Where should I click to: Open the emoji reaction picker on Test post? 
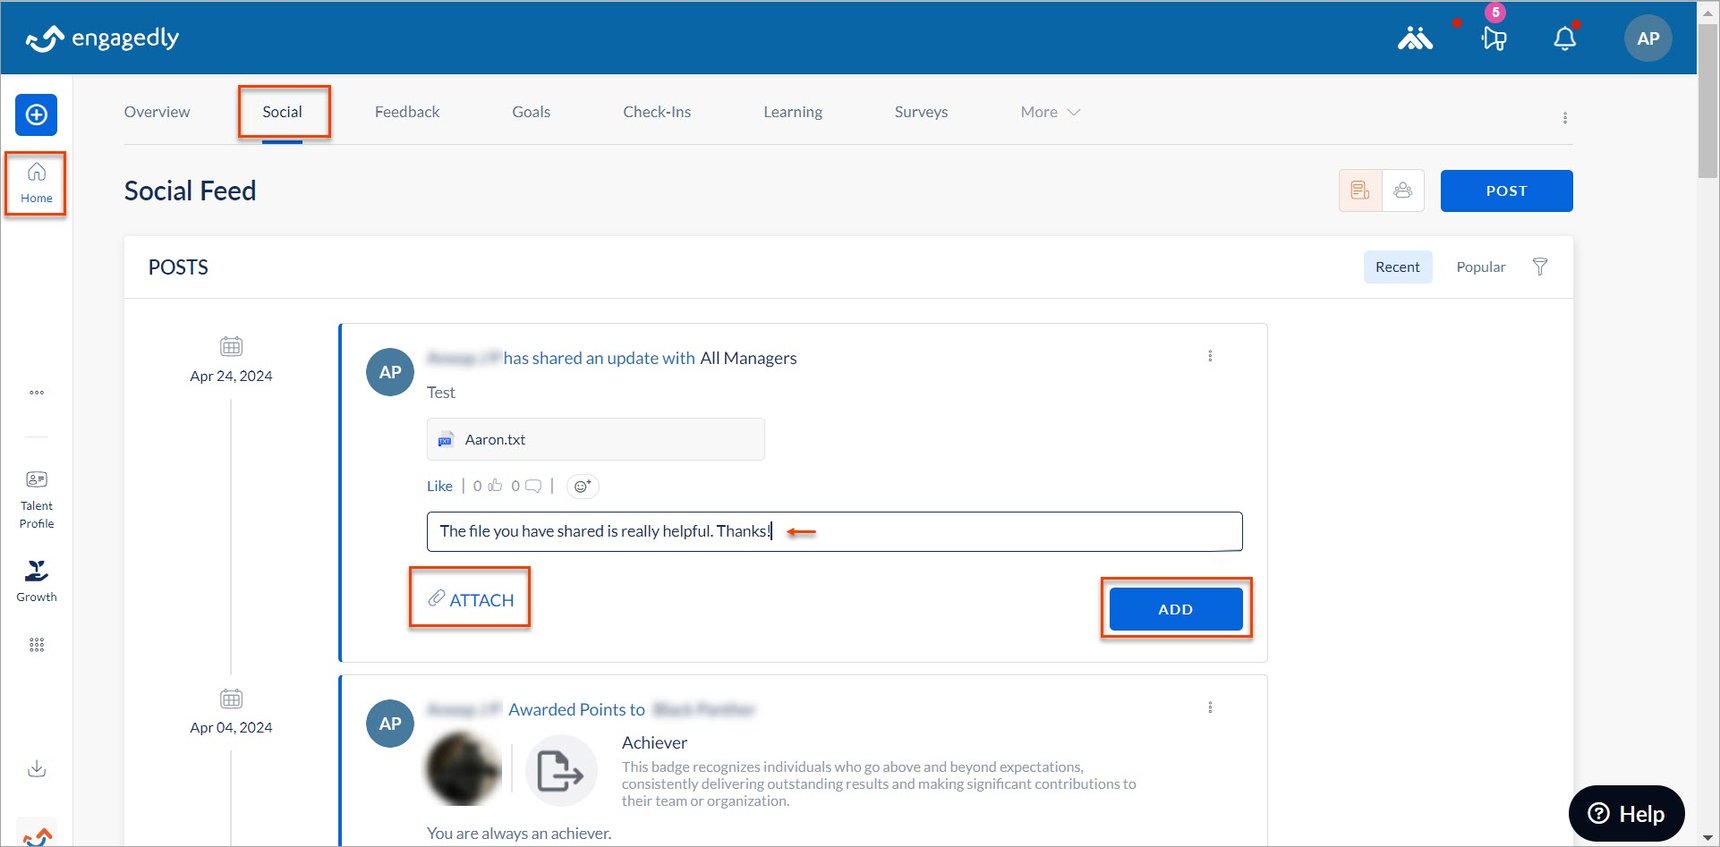point(582,487)
